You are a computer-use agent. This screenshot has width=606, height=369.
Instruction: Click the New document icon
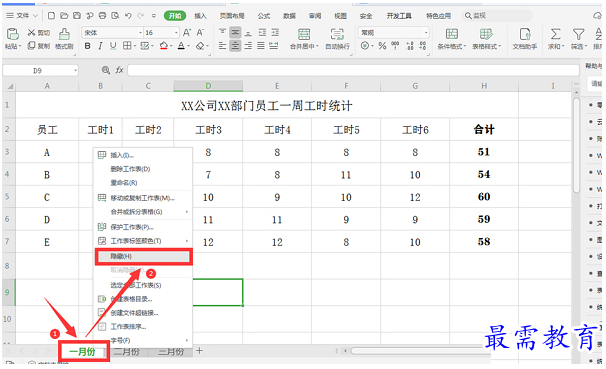pyautogui.click(x=51, y=15)
